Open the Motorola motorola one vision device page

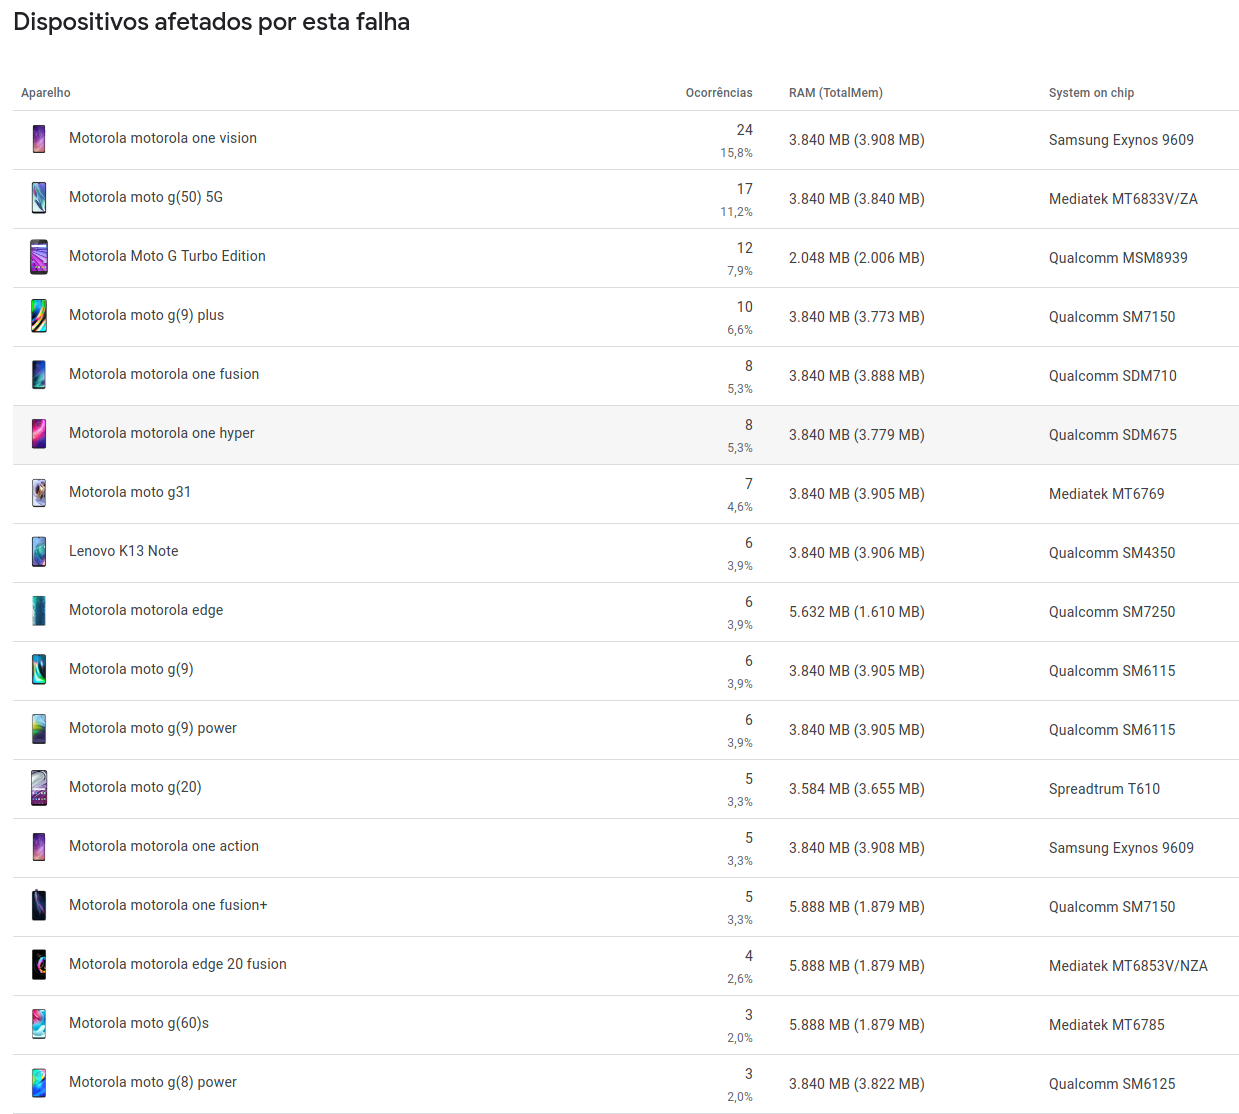pyautogui.click(x=162, y=138)
